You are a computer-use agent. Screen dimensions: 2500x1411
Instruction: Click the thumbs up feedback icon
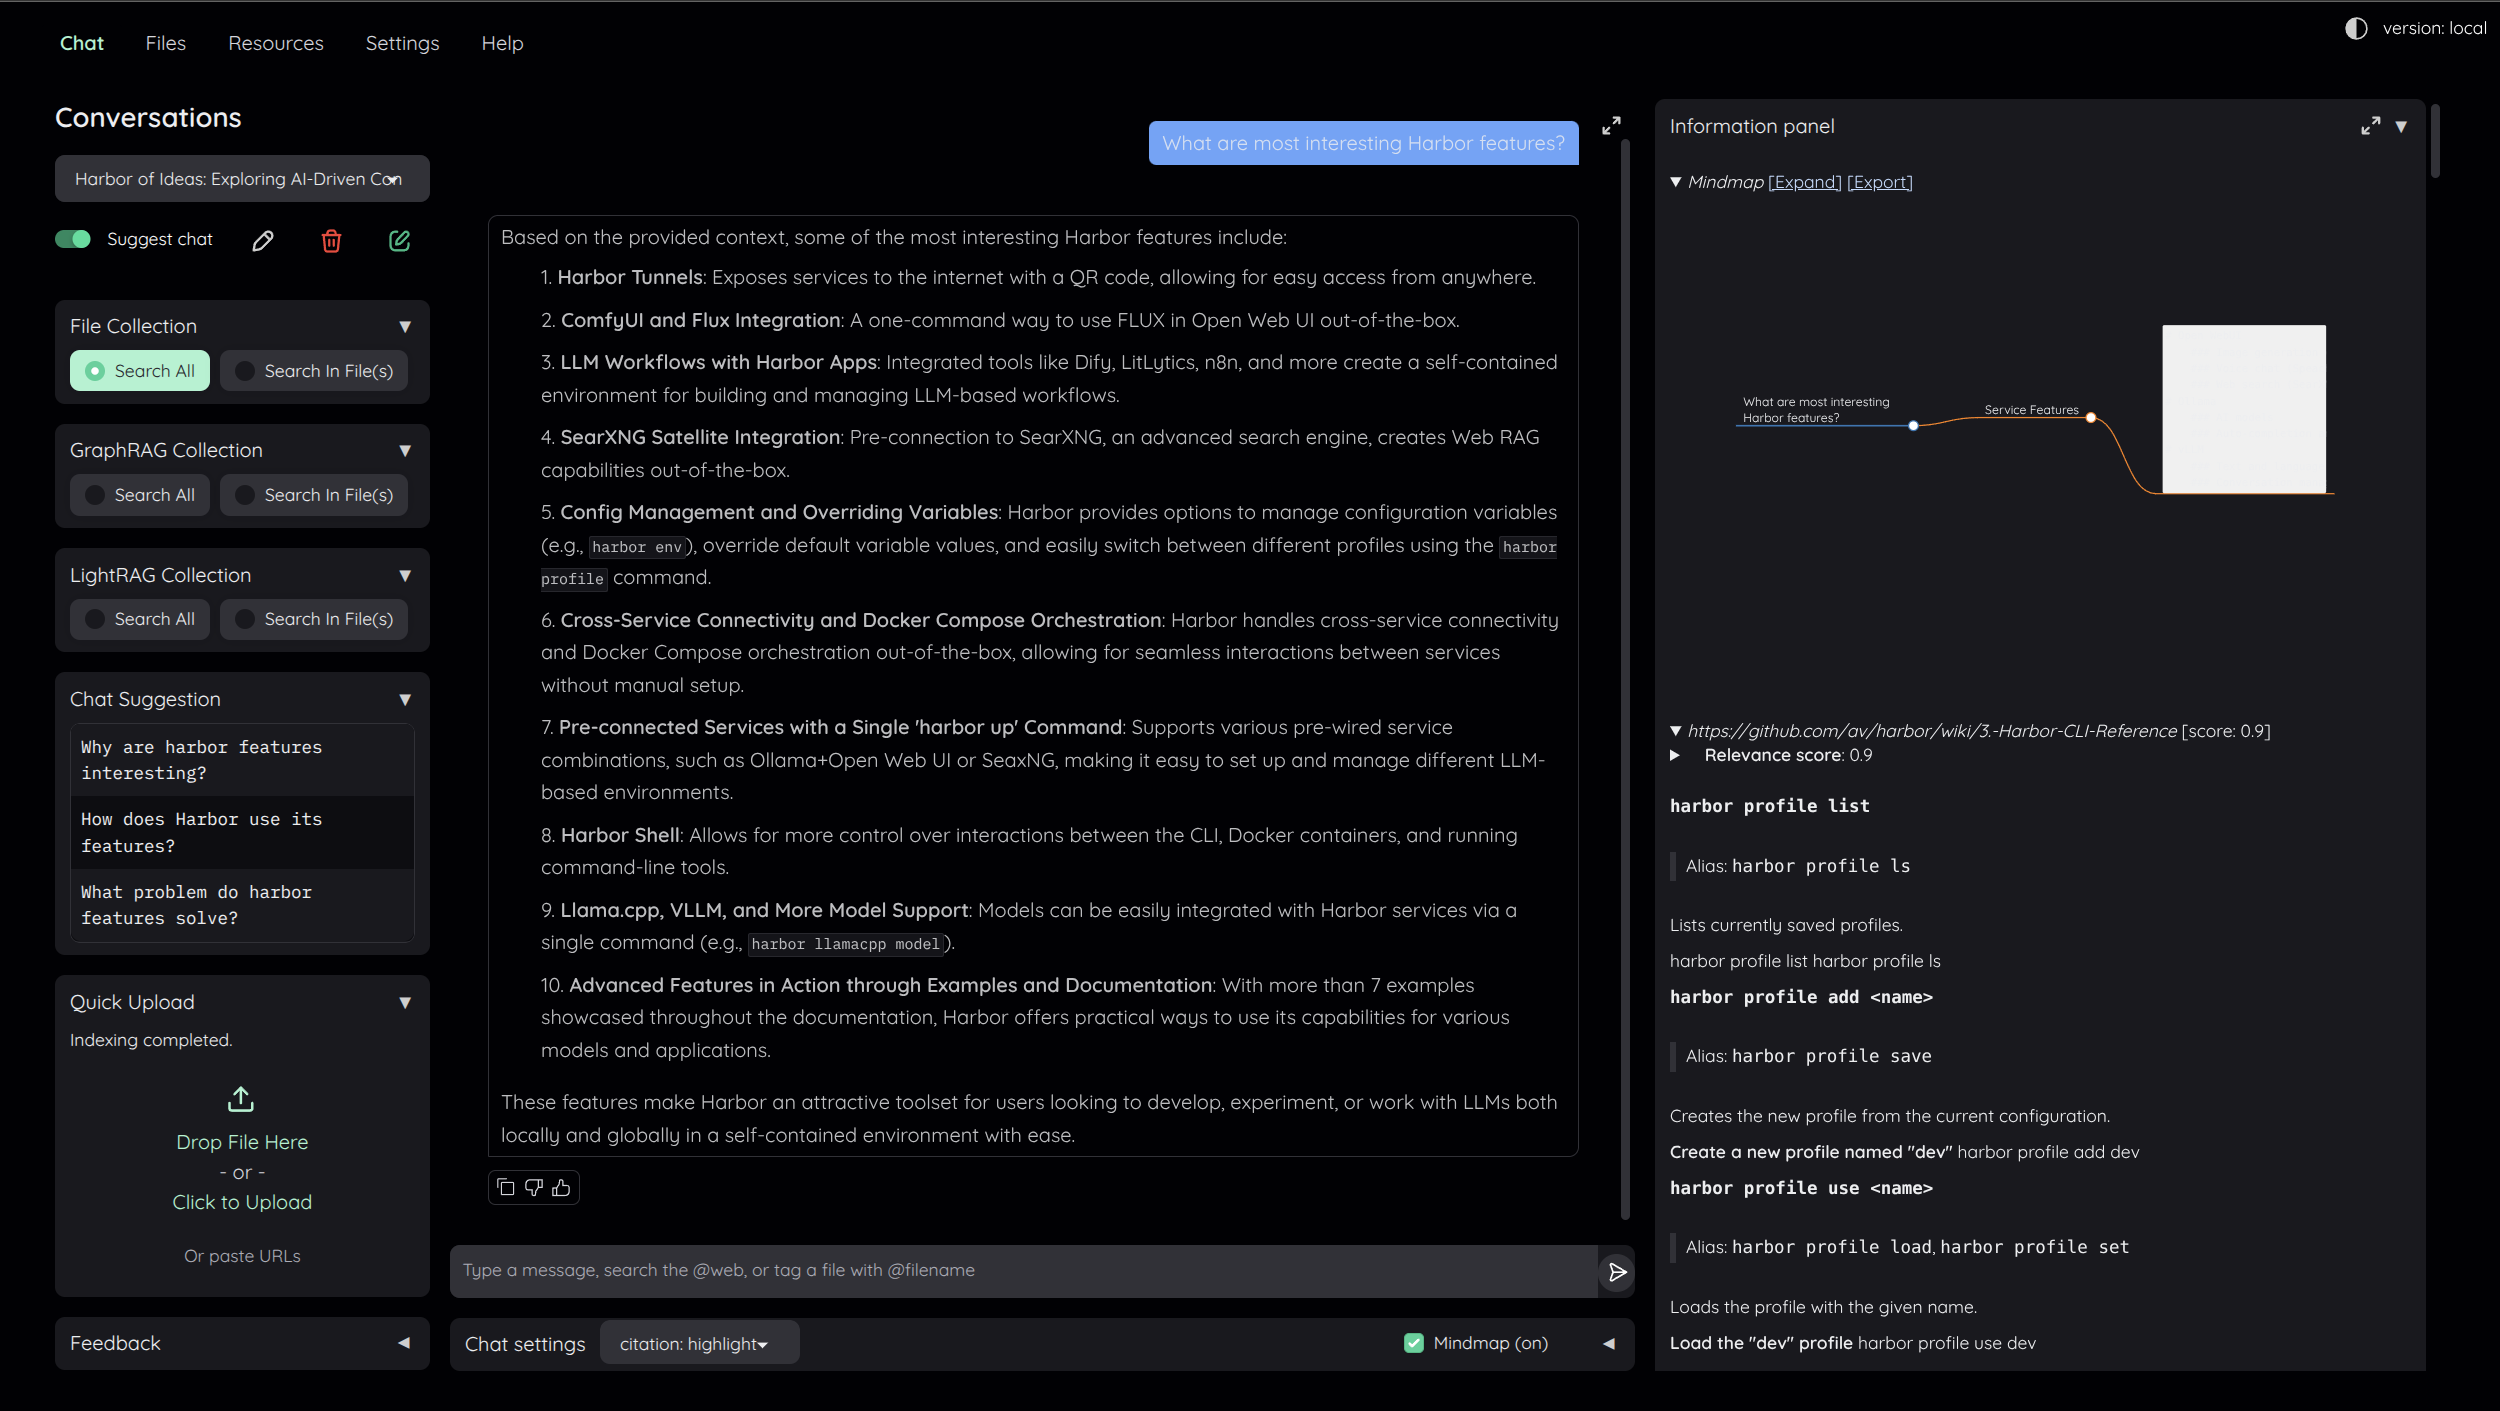[561, 1187]
